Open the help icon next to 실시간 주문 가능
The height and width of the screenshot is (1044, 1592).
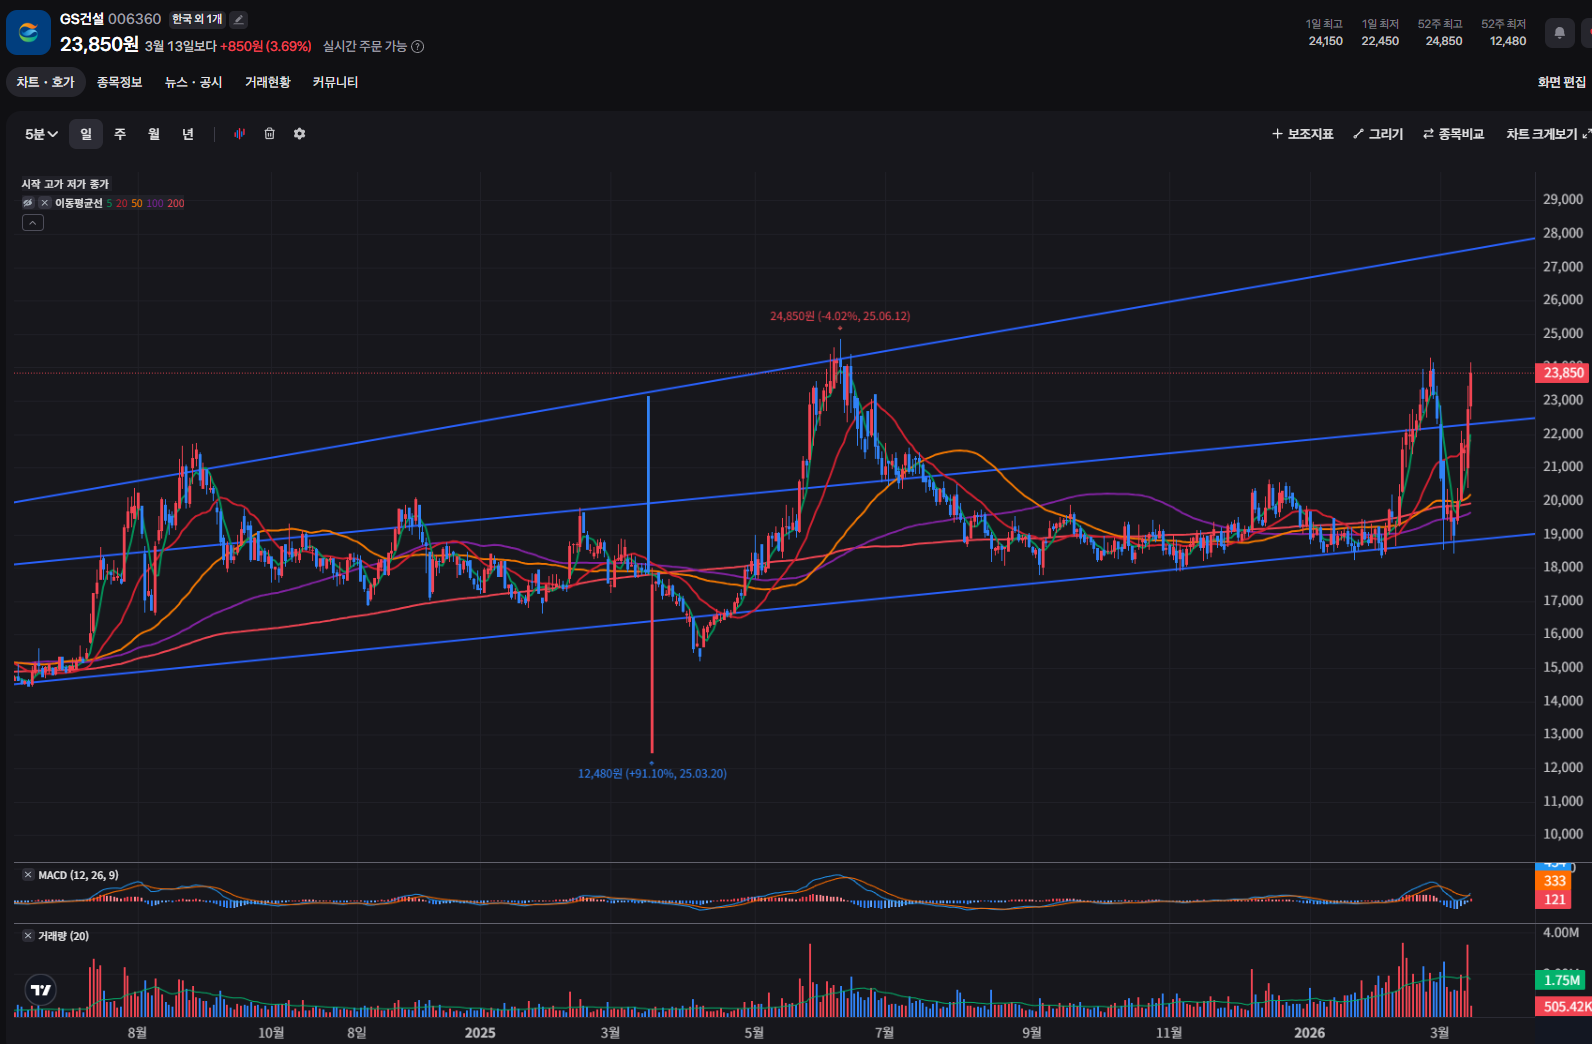[x=418, y=46]
